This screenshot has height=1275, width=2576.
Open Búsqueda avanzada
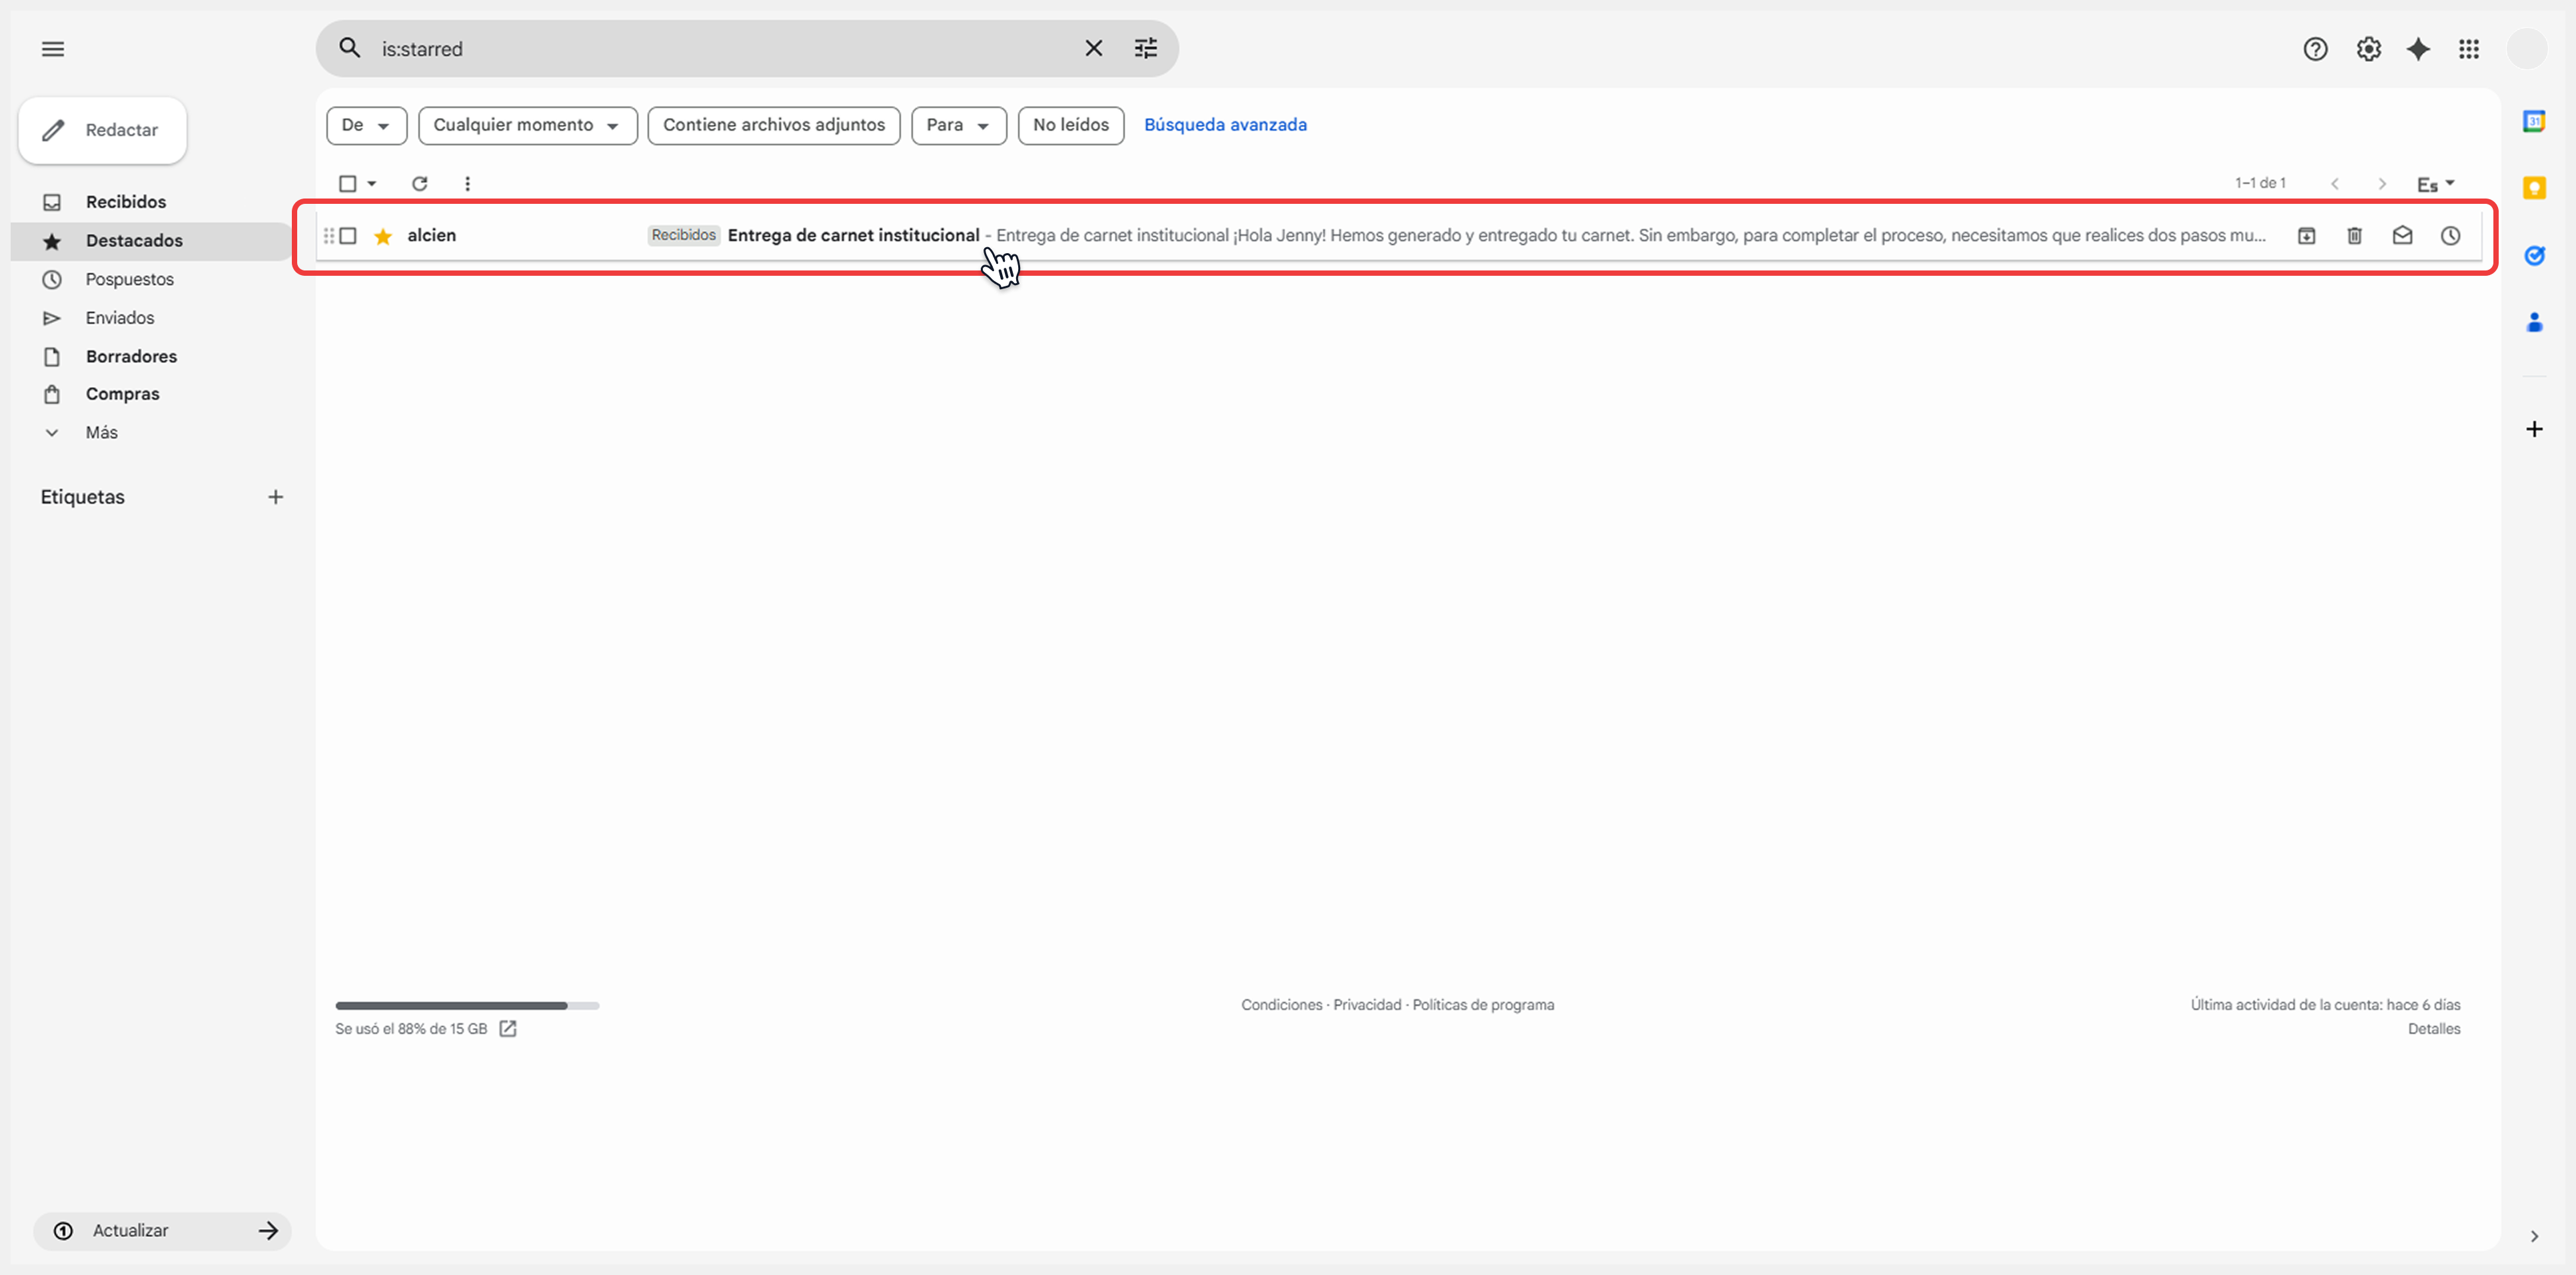(x=1225, y=124)
